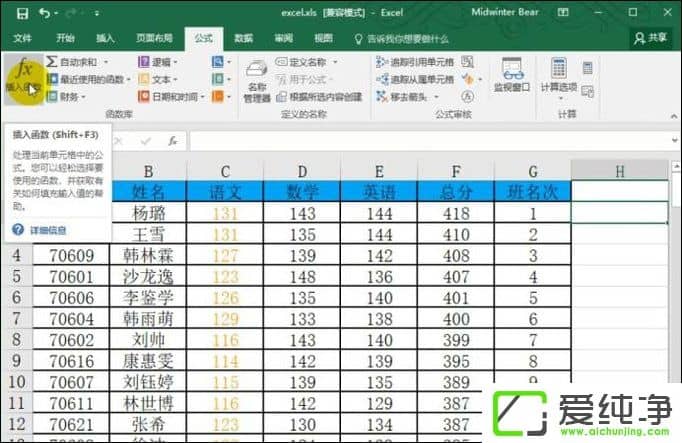Click Create from Selection
The height and width of the screenshot is (443, 682).
[x=320, y=97]
